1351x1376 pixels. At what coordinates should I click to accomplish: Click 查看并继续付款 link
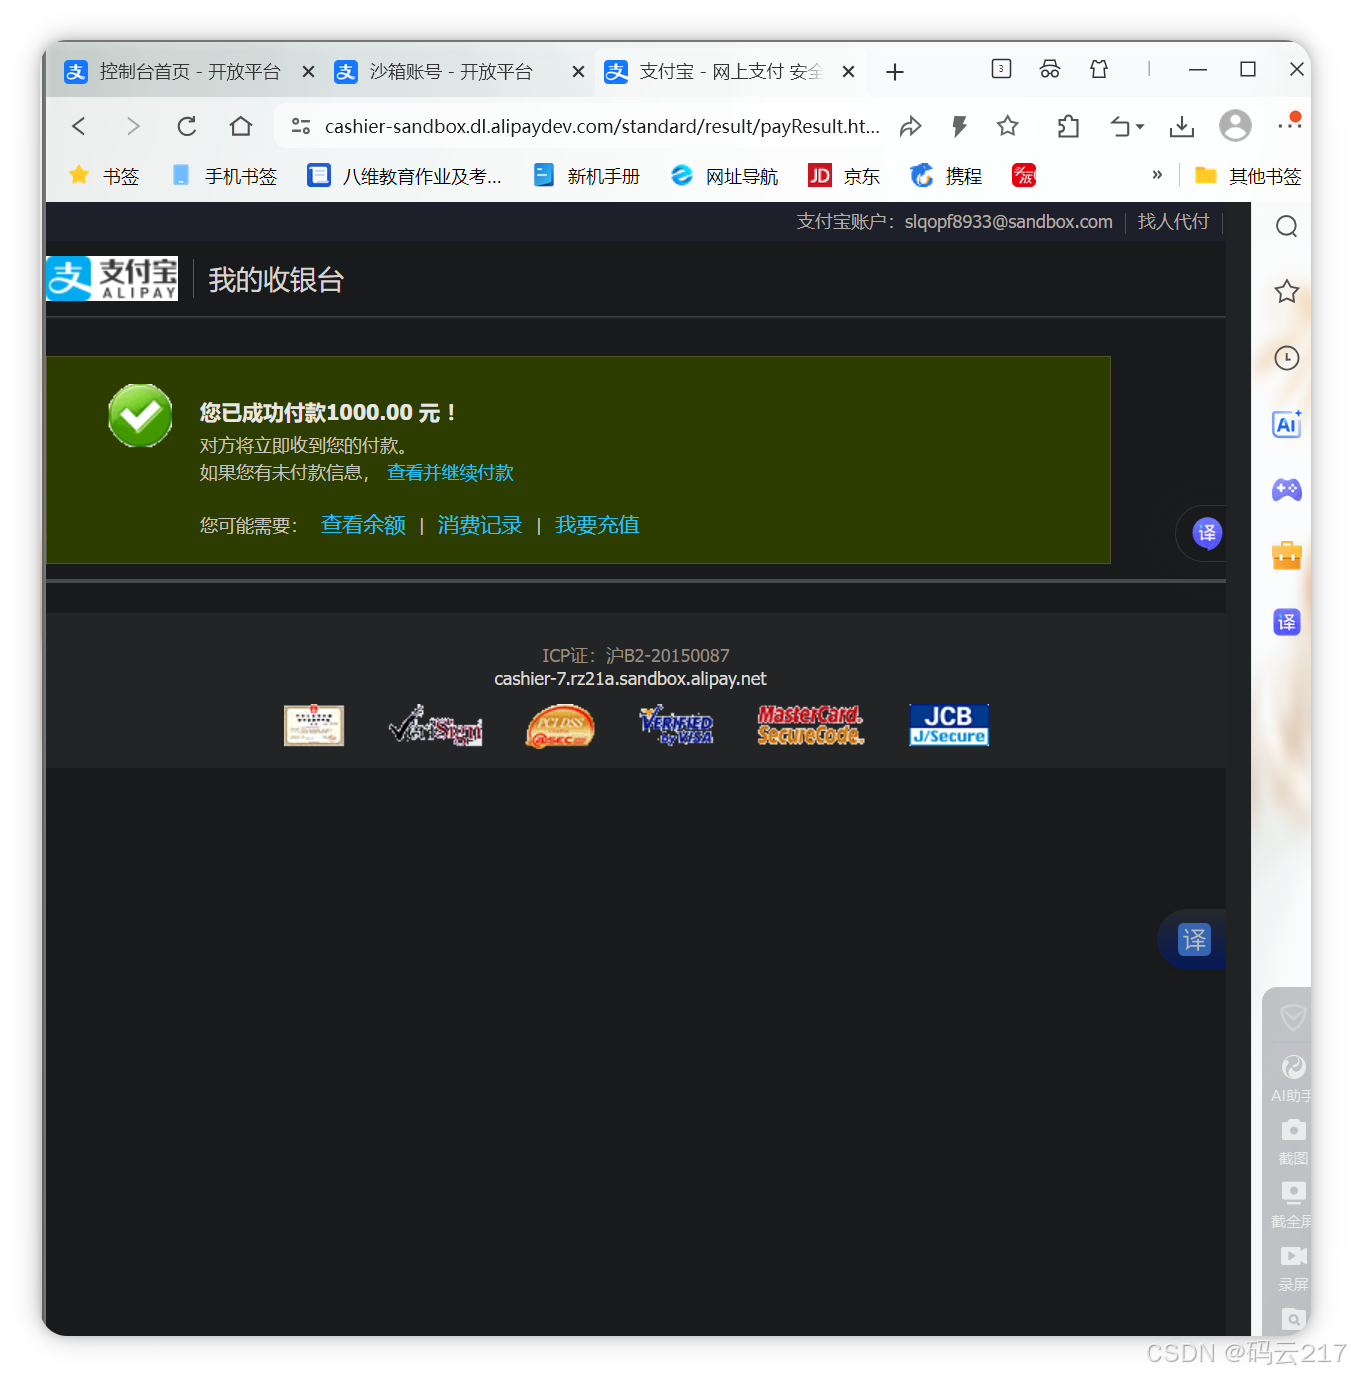click(x=450, y=472)
